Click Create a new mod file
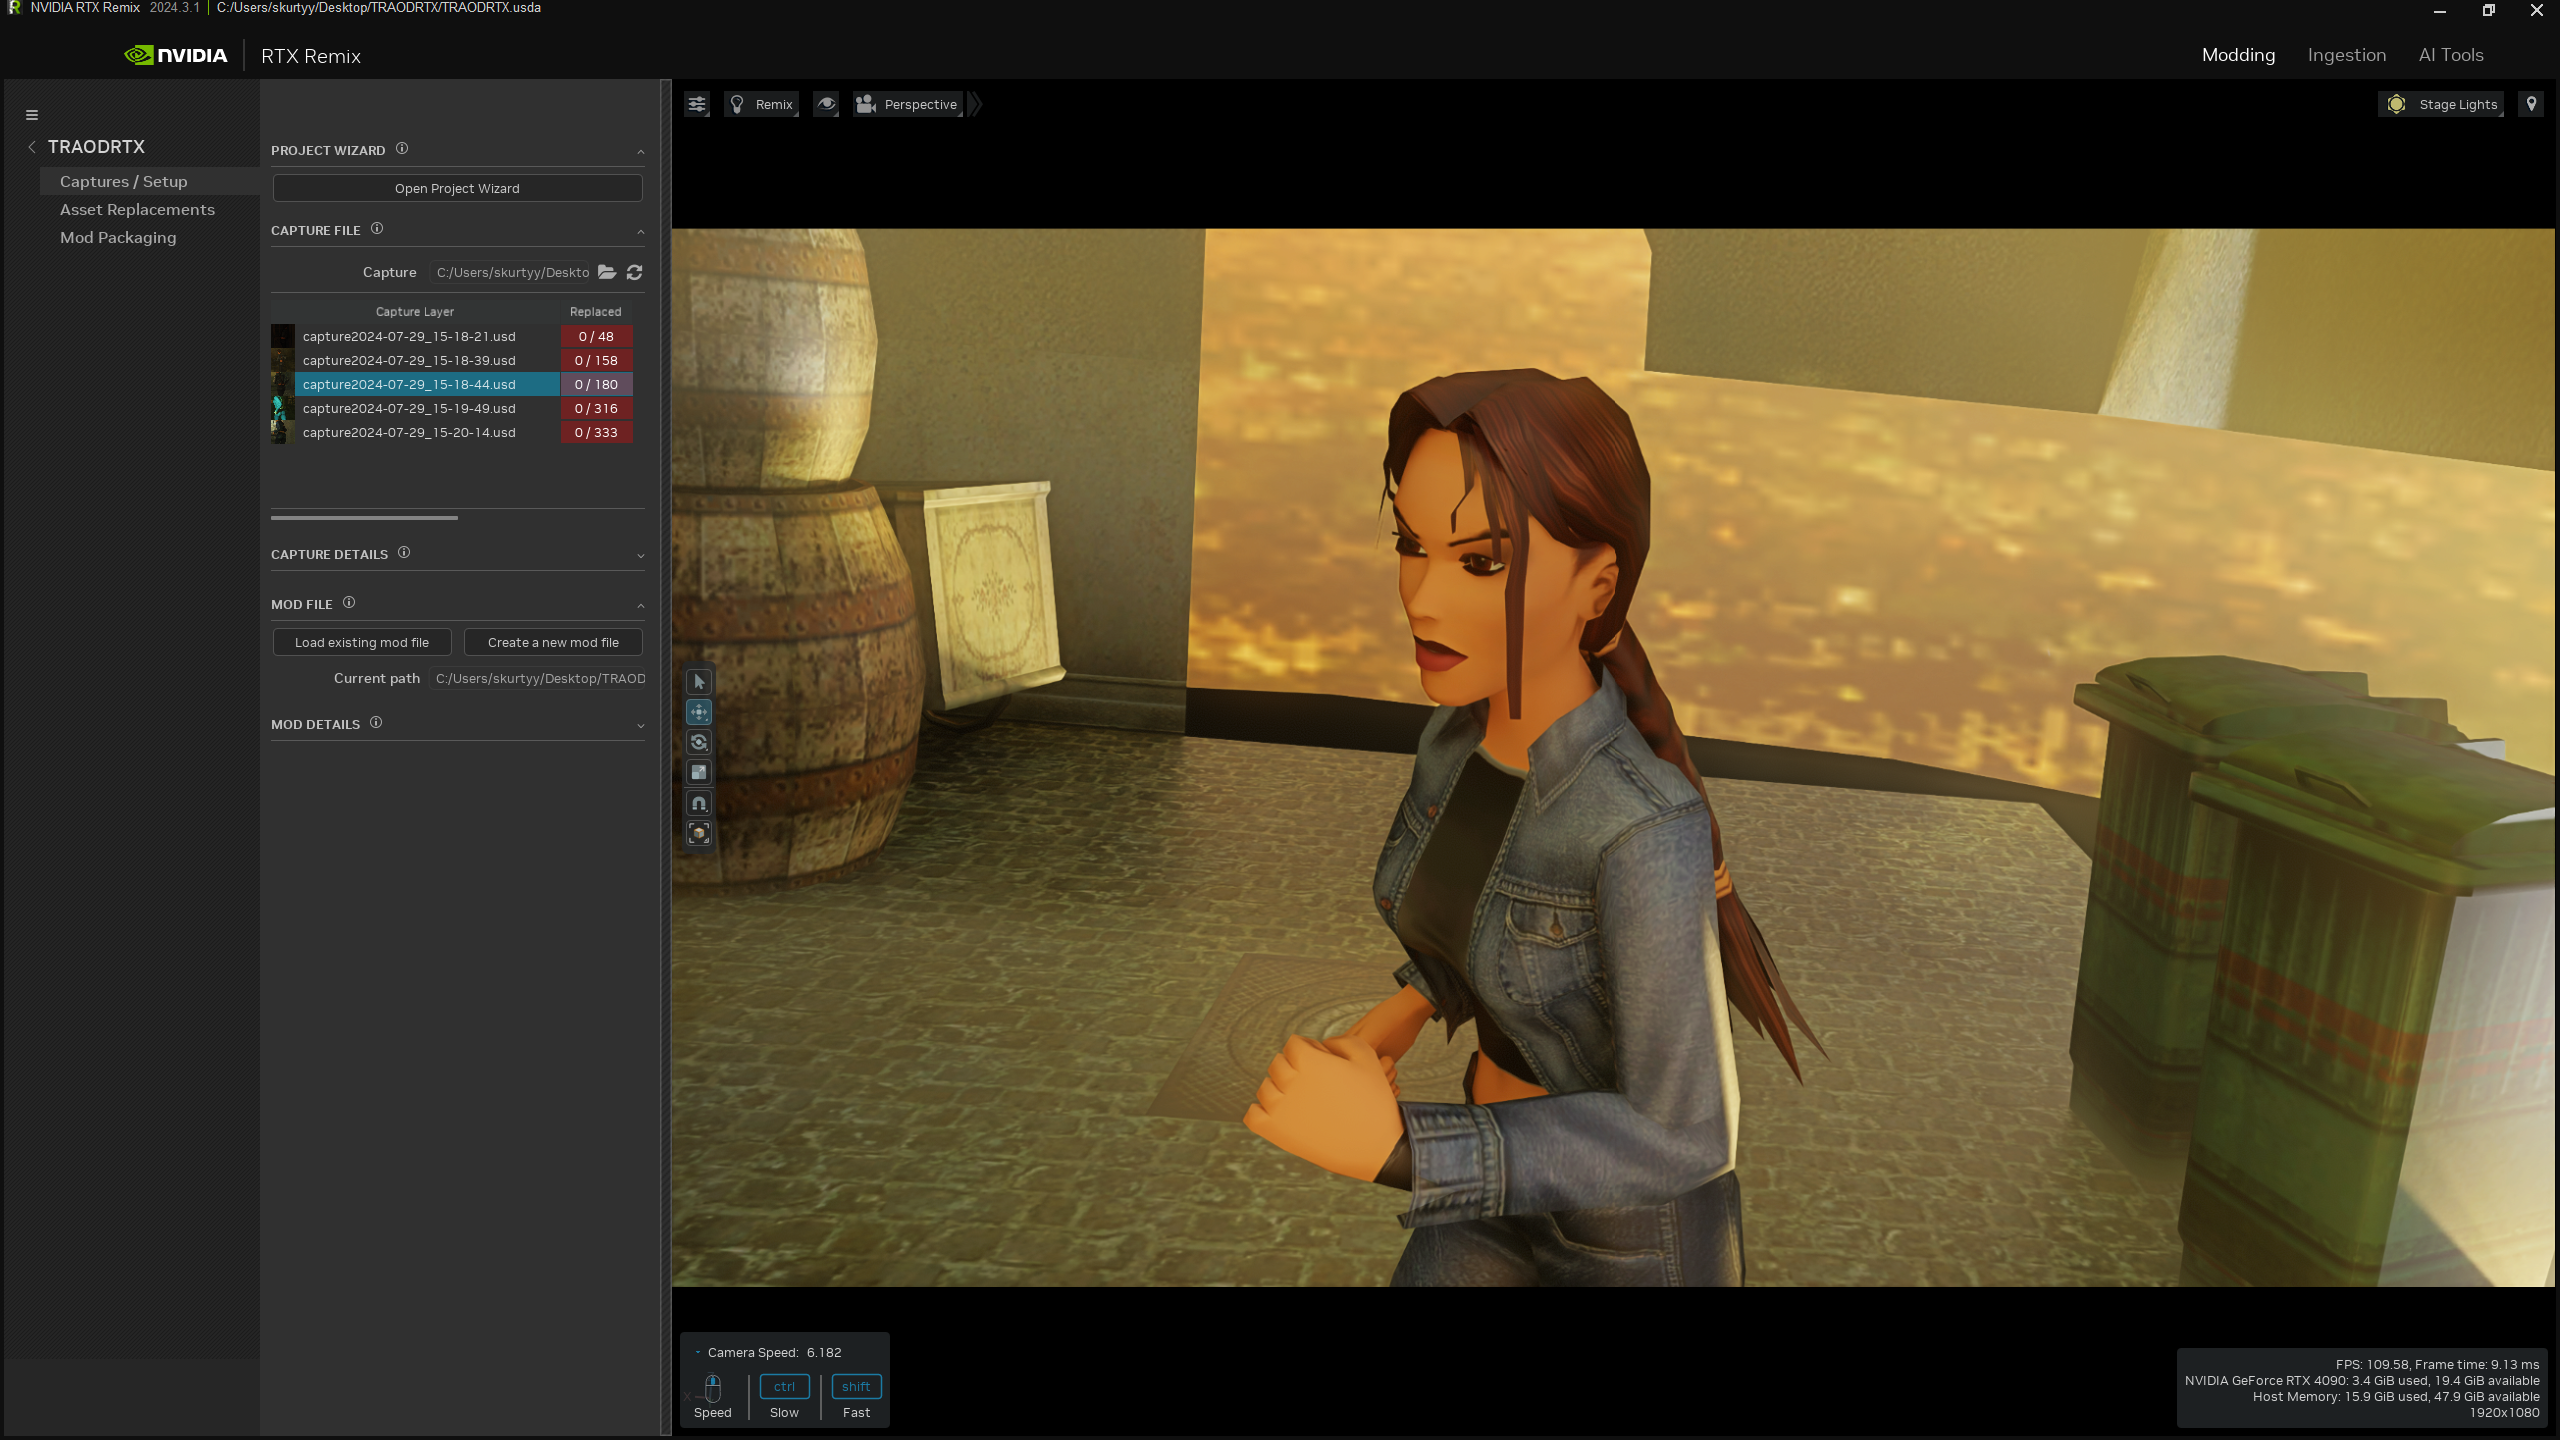The image size is (2560, 1440). (553, 642)
